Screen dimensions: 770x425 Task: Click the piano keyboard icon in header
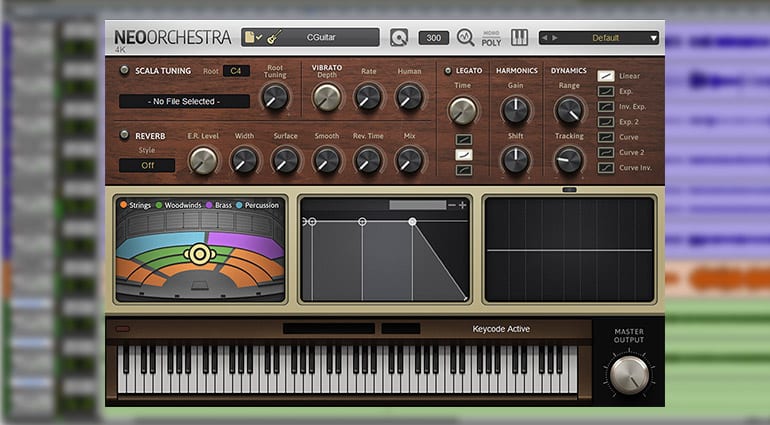click(x=519, y=37)
